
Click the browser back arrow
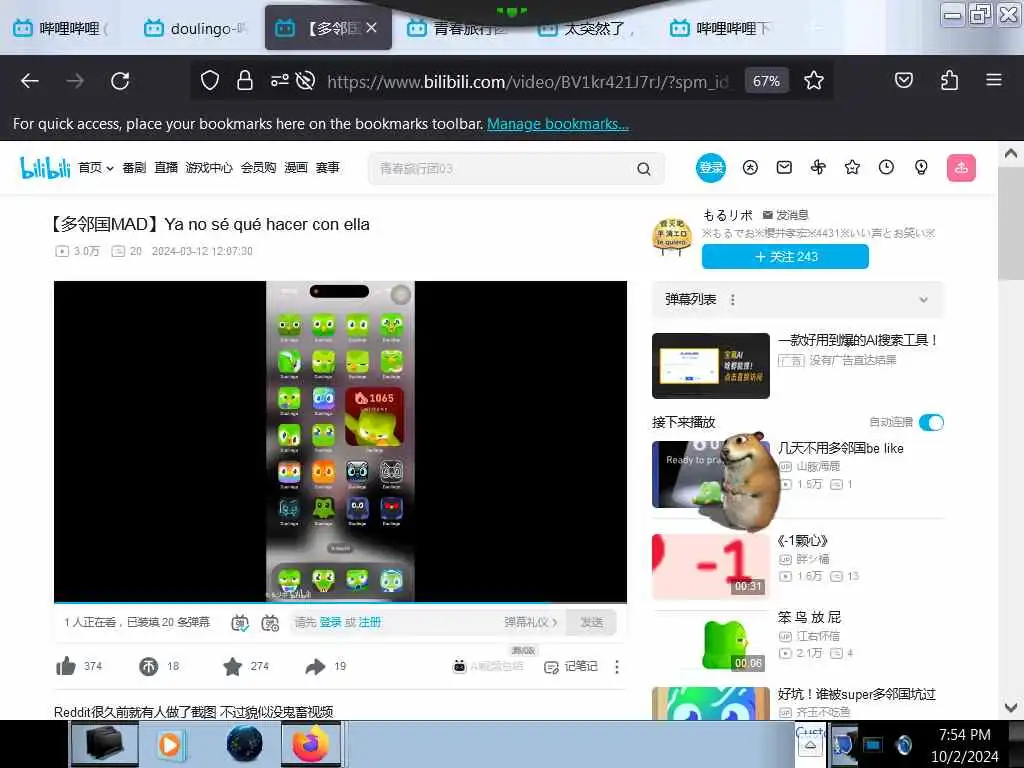(x=30, y=81)
